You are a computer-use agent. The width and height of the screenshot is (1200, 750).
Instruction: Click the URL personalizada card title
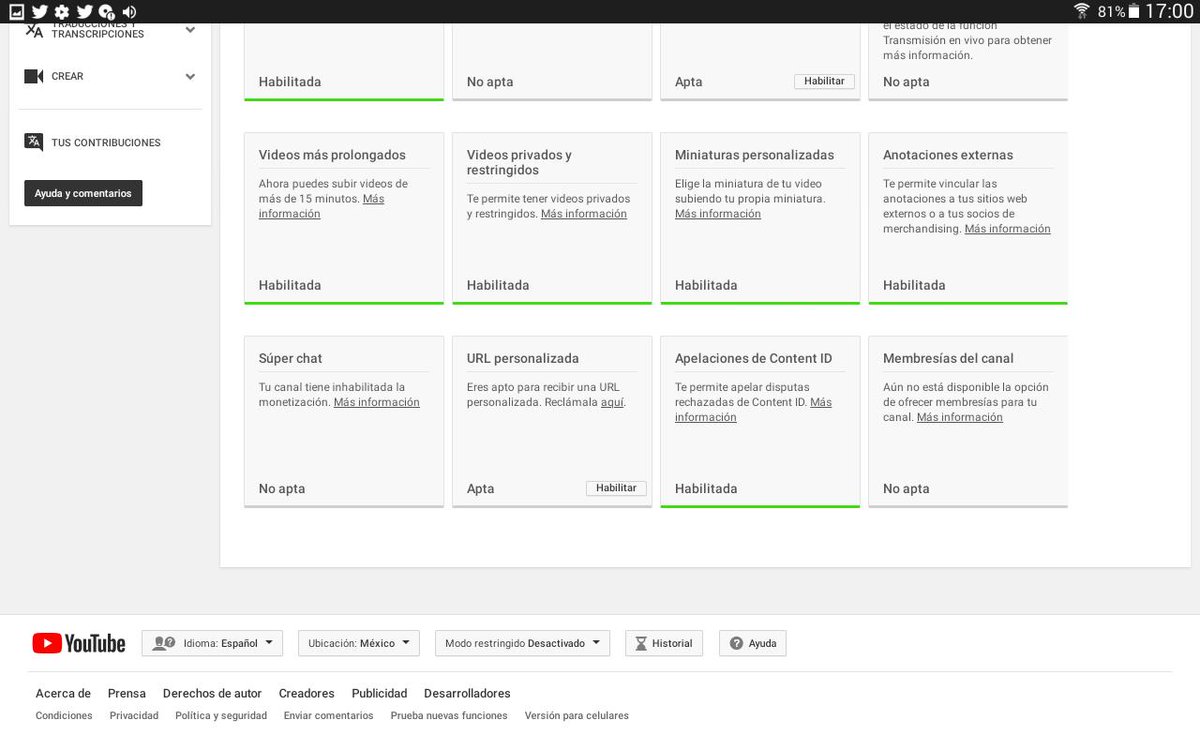click(523, 358)
